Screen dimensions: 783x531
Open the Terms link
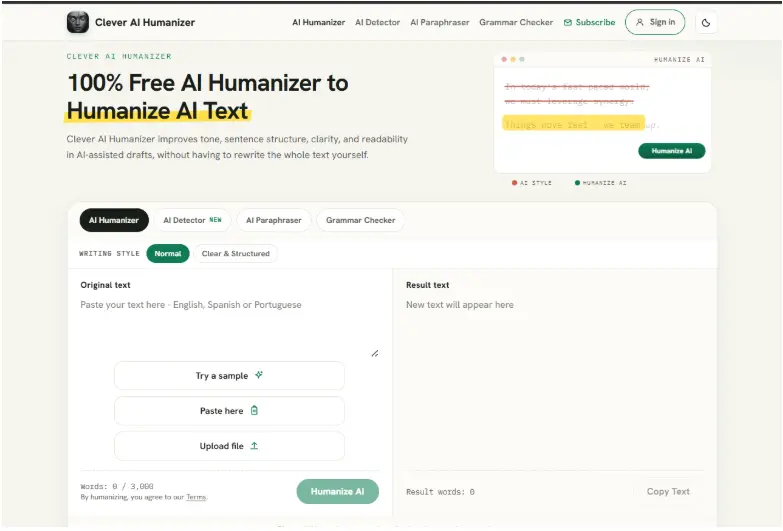click(196, 497)
